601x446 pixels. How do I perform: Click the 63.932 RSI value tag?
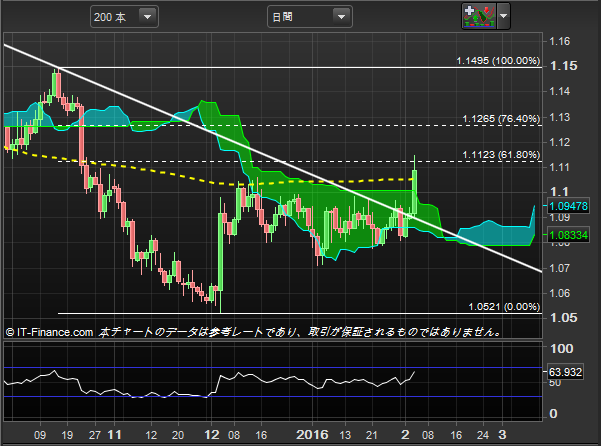pos(565,372)
